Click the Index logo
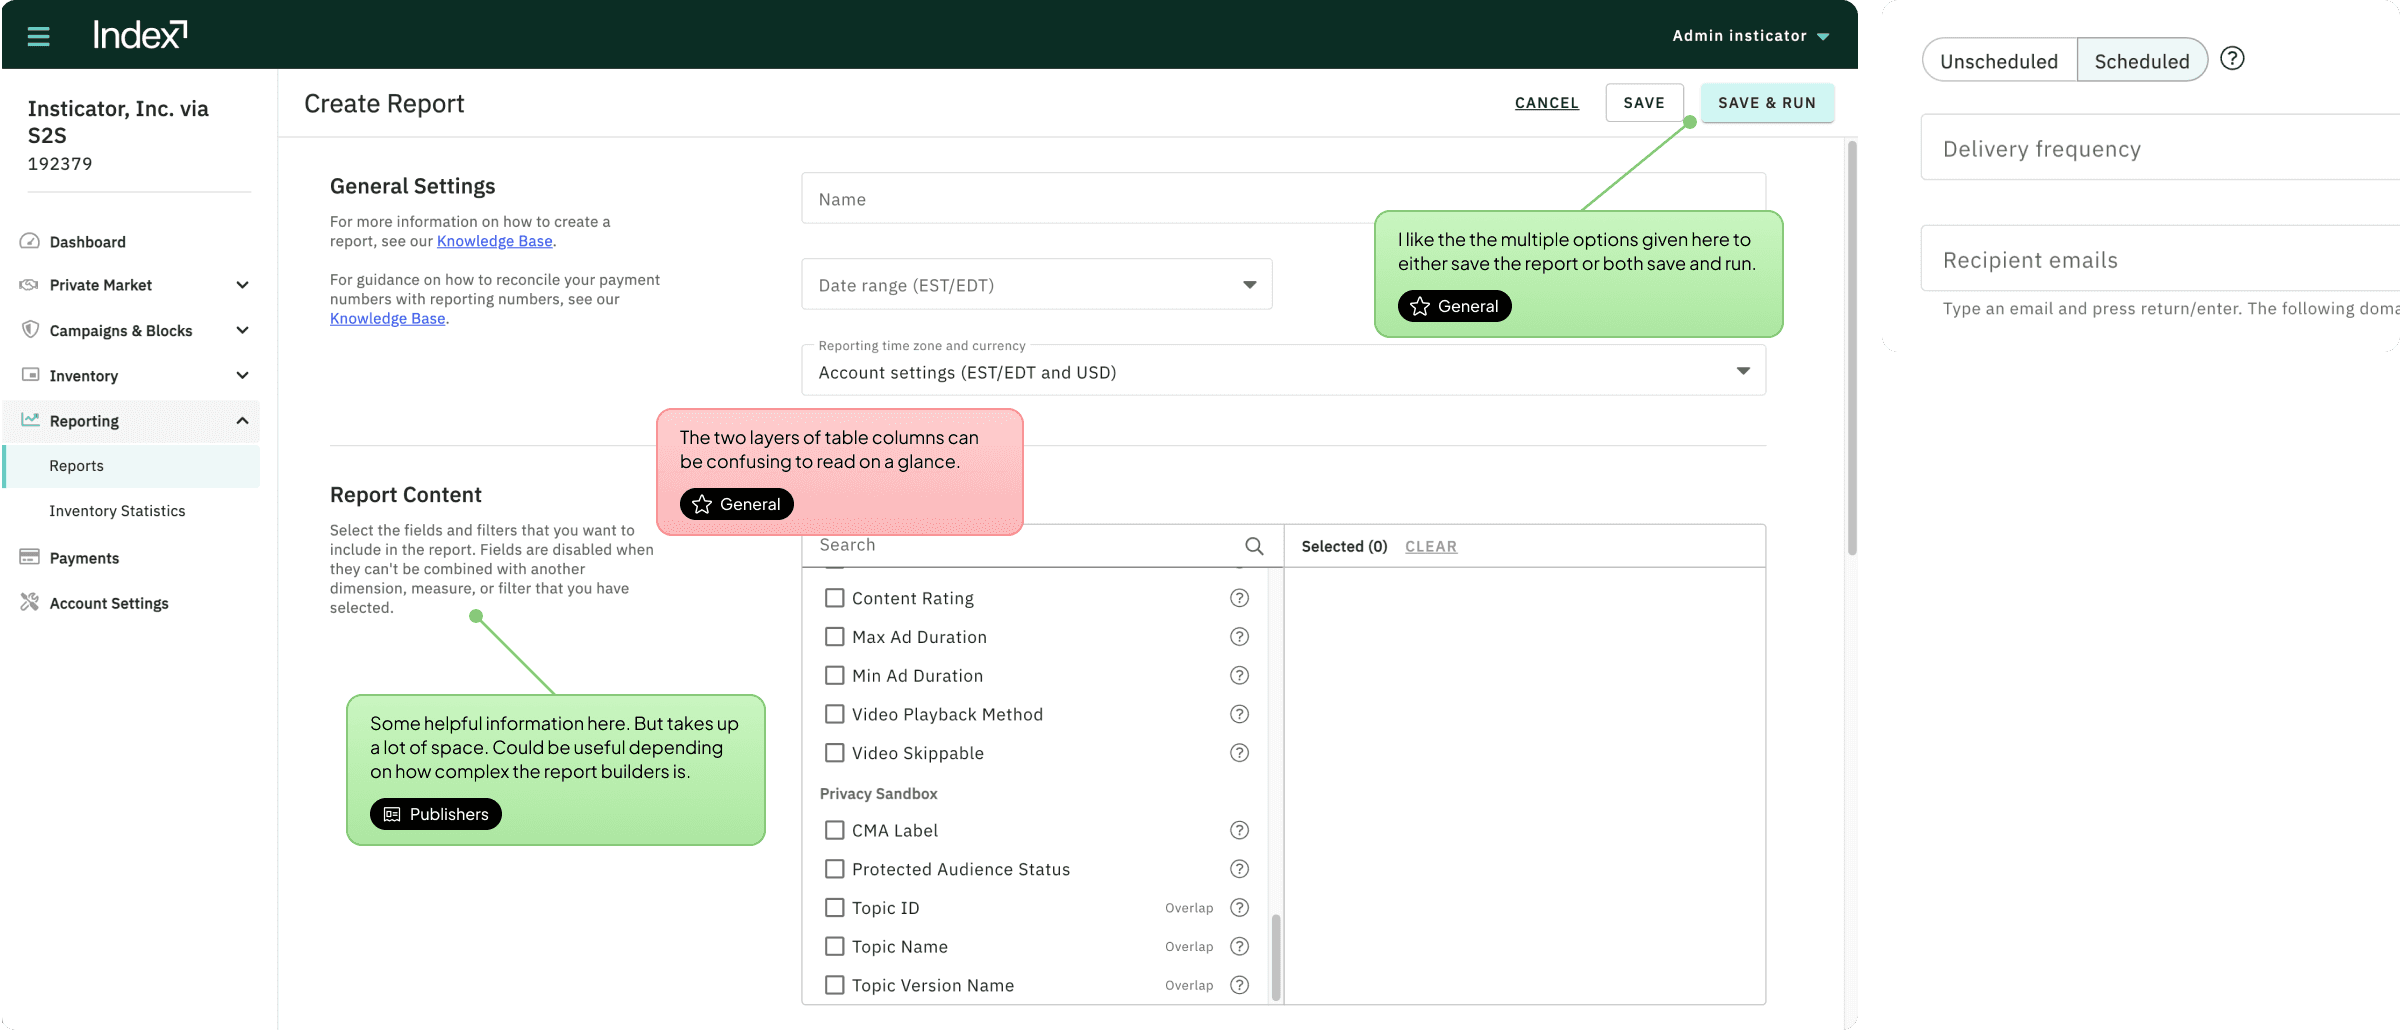Screen dimensions: 2400x1030 tap(140, 35)
